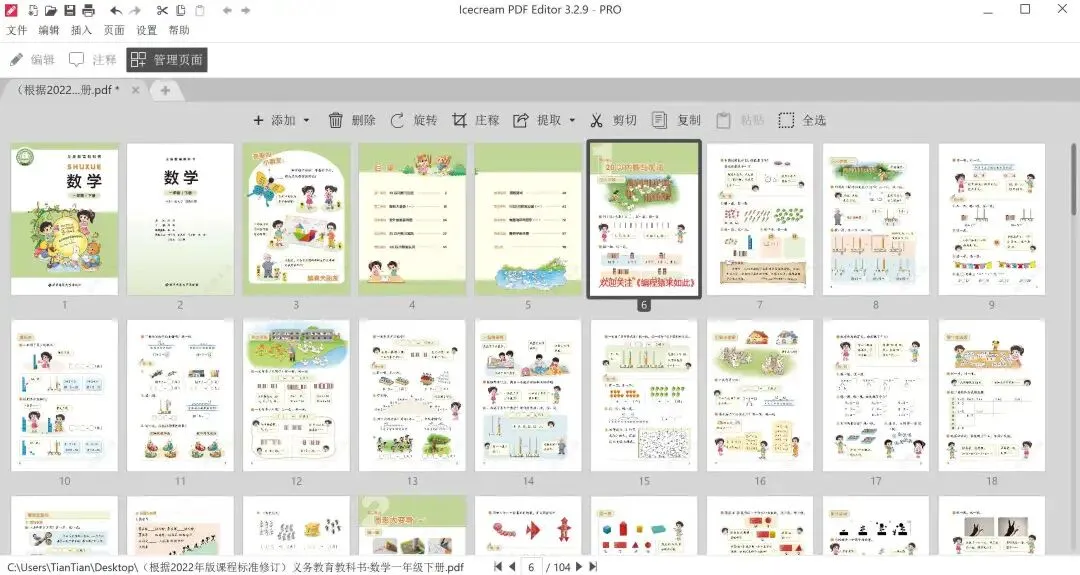1080x575 pixels.
Task: Select page 5 thumbnail
Action: coord(528,219)
